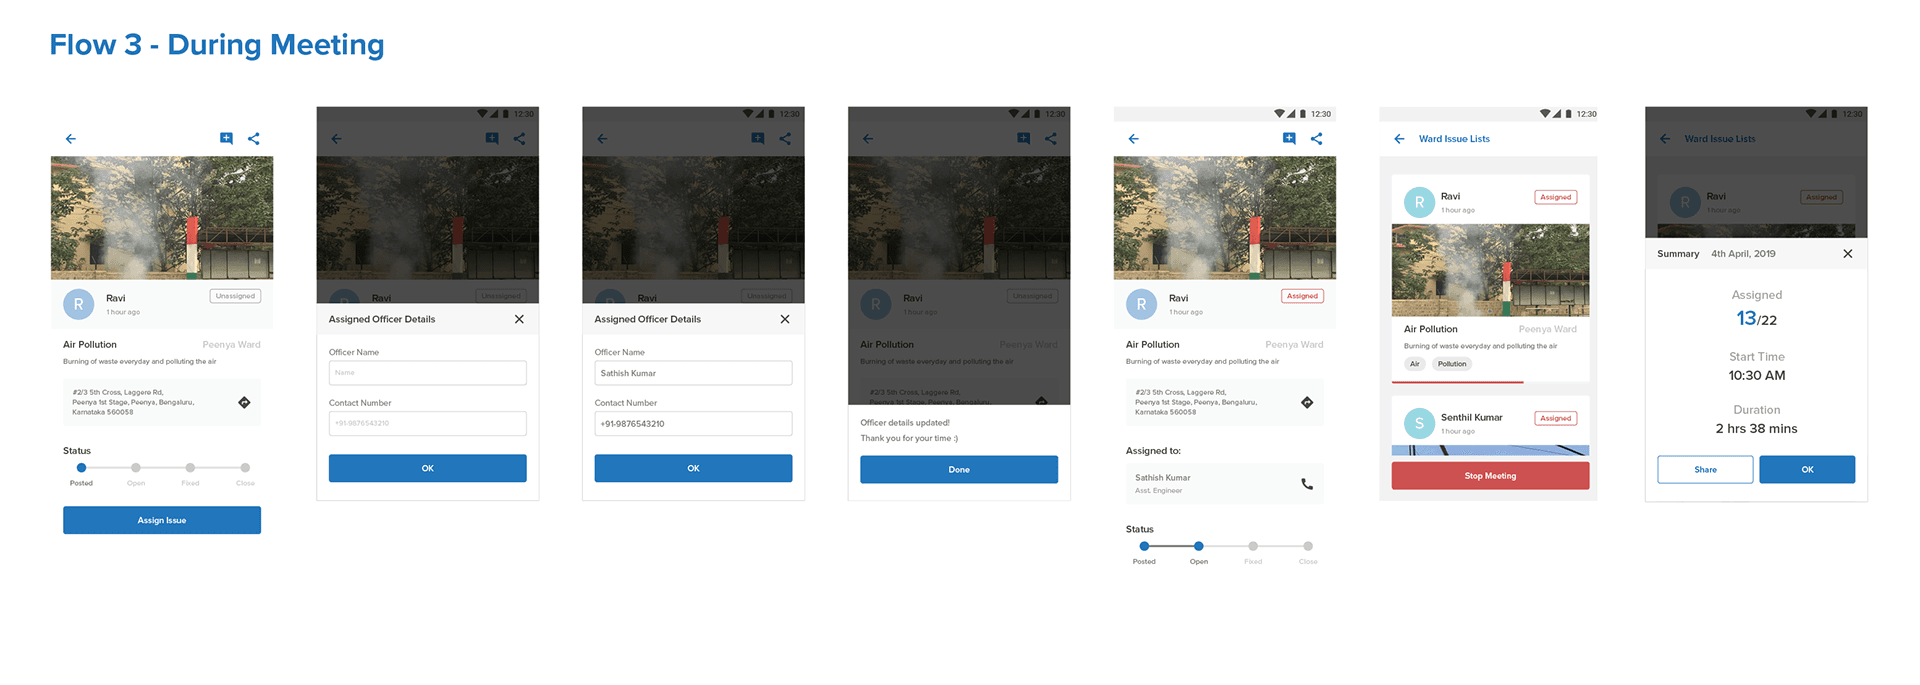Click back arrow on assigned issue screen

click(1133, 139)
